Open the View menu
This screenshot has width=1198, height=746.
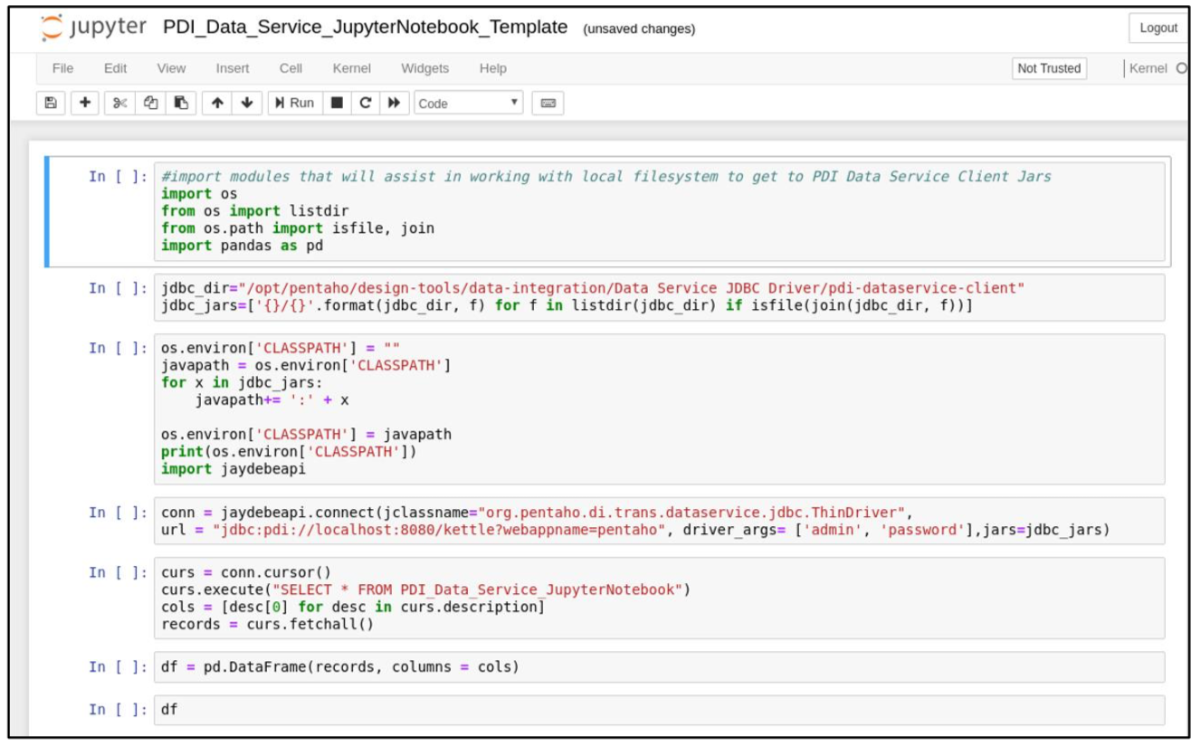[171, 68]
